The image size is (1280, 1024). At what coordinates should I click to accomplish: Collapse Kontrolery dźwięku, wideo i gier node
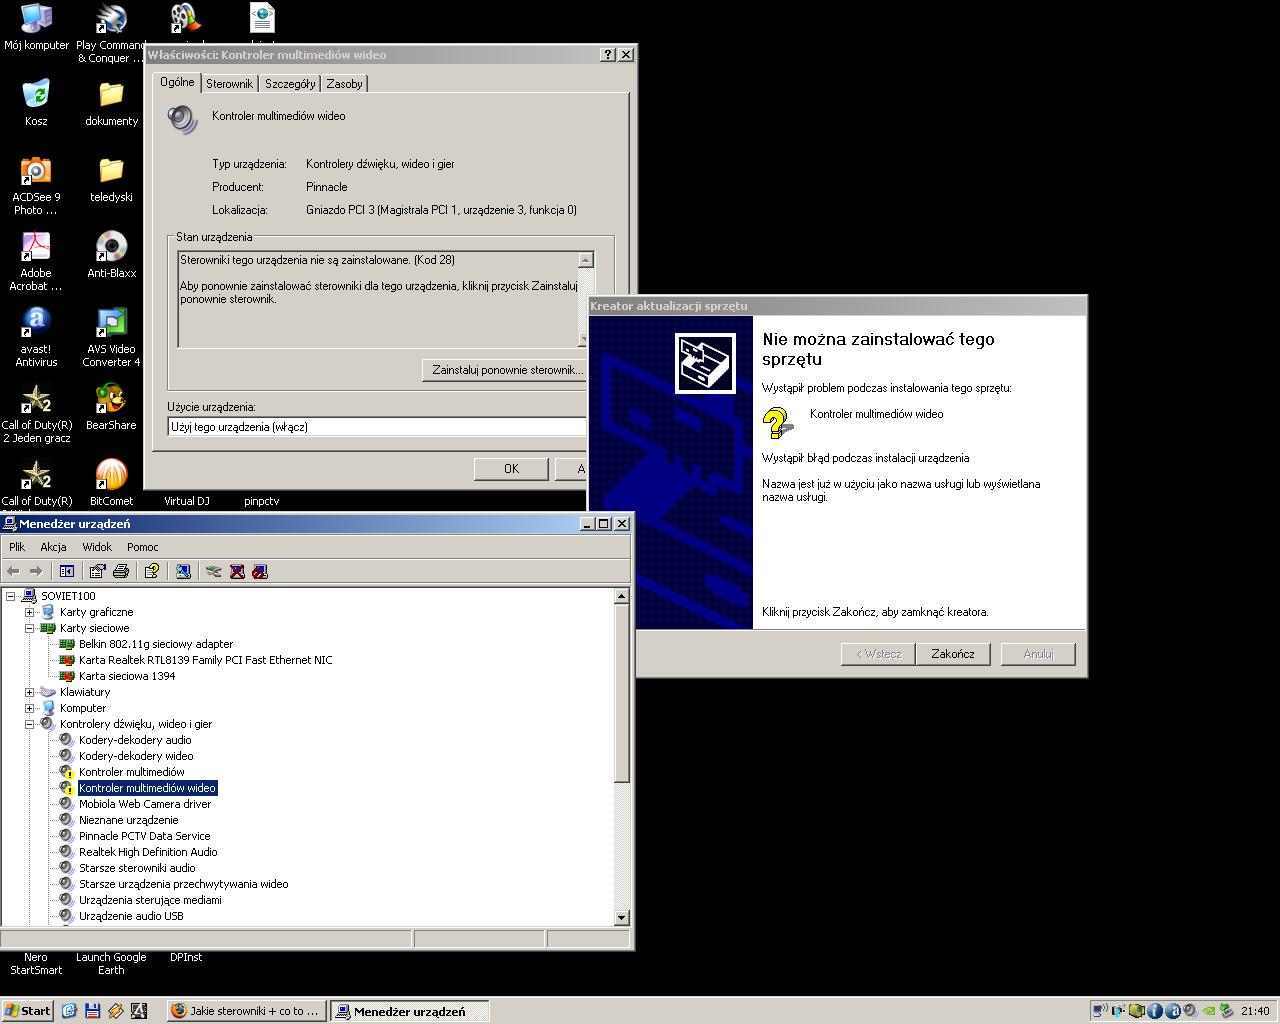click(x=30, y=724)
